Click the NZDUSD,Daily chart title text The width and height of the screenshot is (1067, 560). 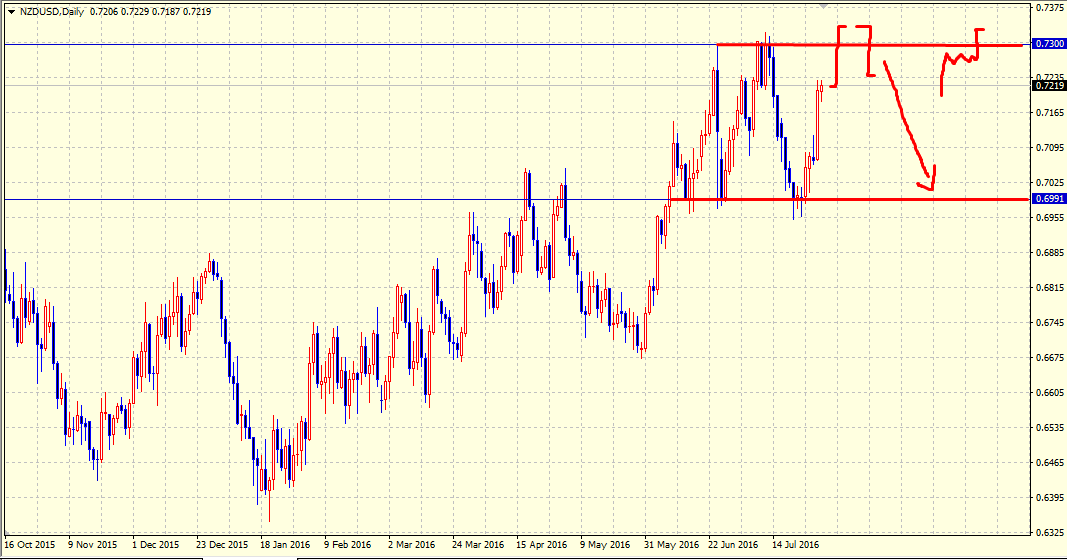52,12
